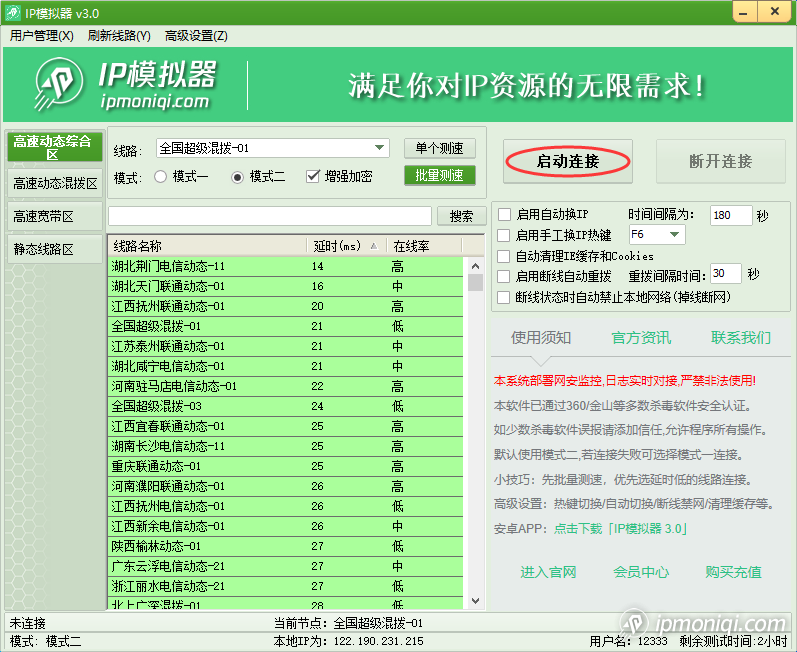
Task: Open the 高级设置(Z) menu
Action: (x=196, y=36)
